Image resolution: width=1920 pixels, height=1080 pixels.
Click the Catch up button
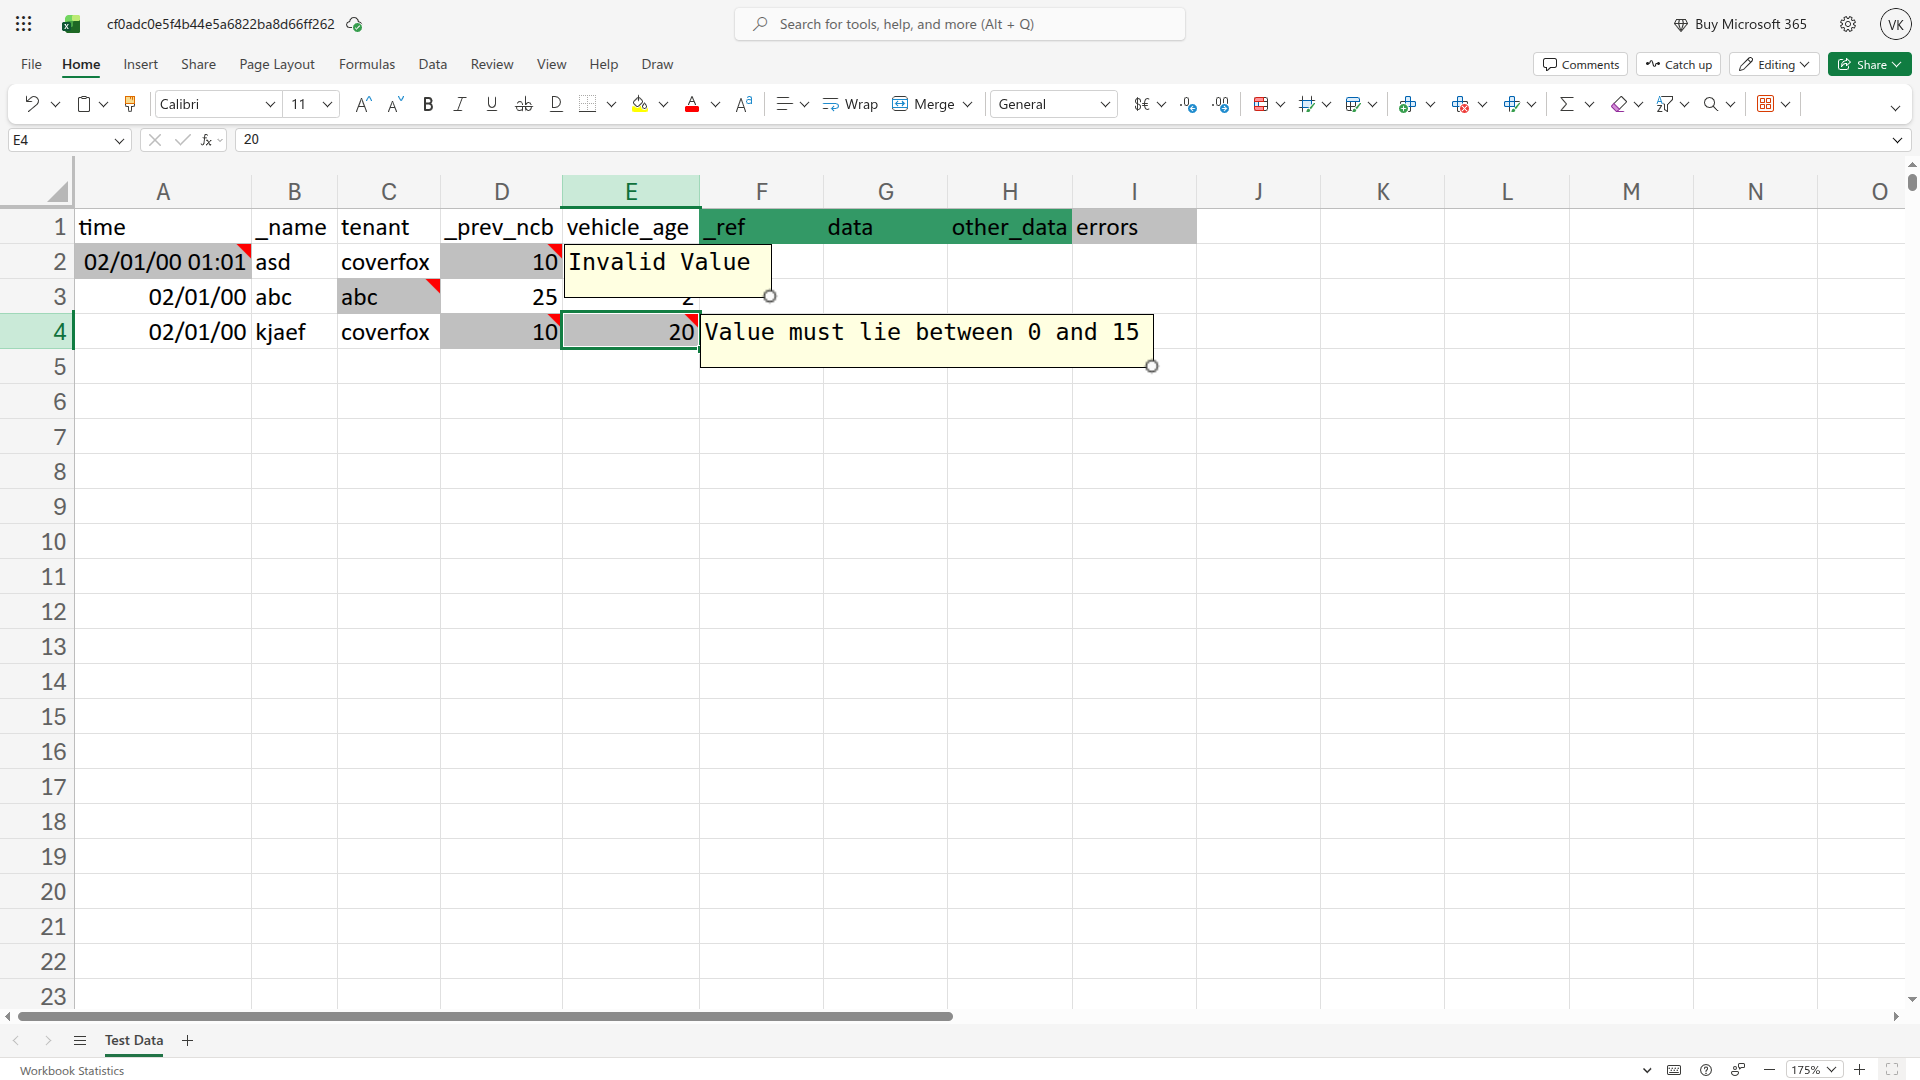[x=1678, y=64]
